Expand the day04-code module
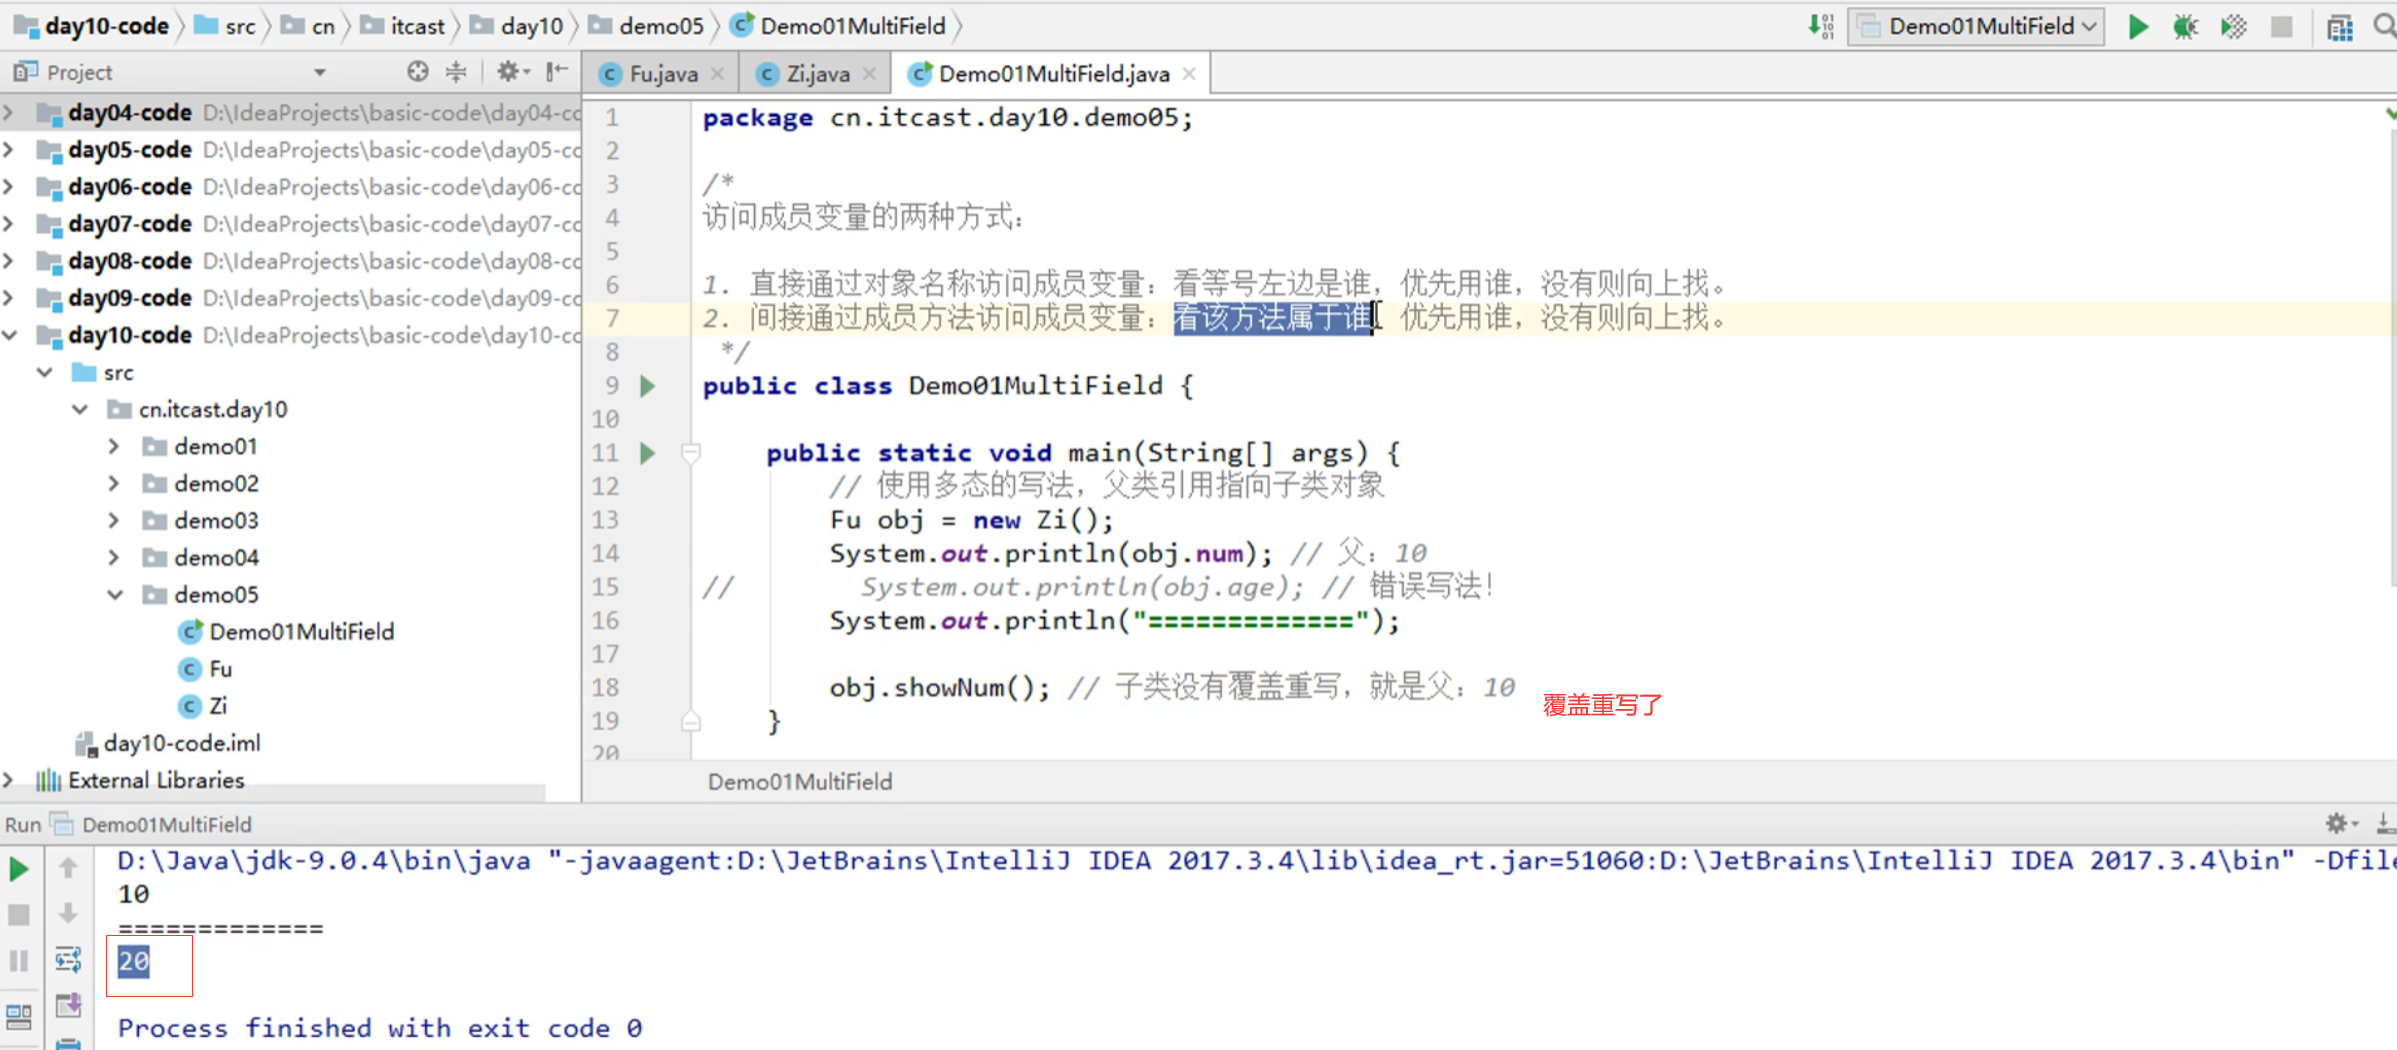Viewport: 2397px width, 1050px height. 9,112
